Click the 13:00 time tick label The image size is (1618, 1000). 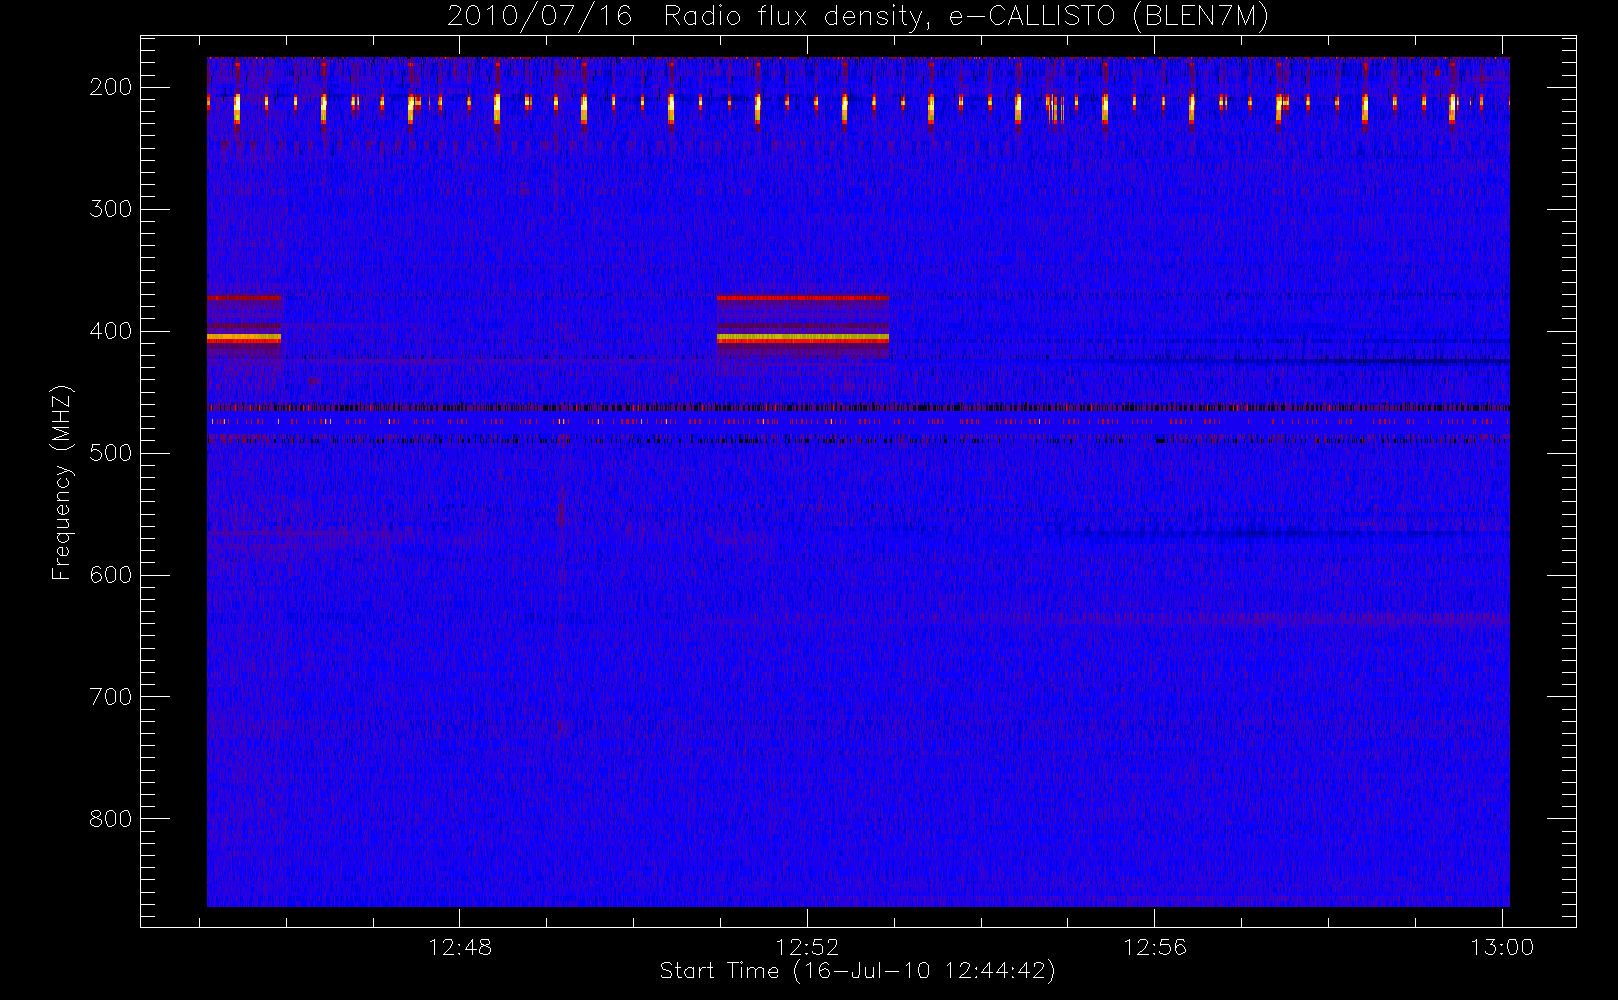(1502, 947)
